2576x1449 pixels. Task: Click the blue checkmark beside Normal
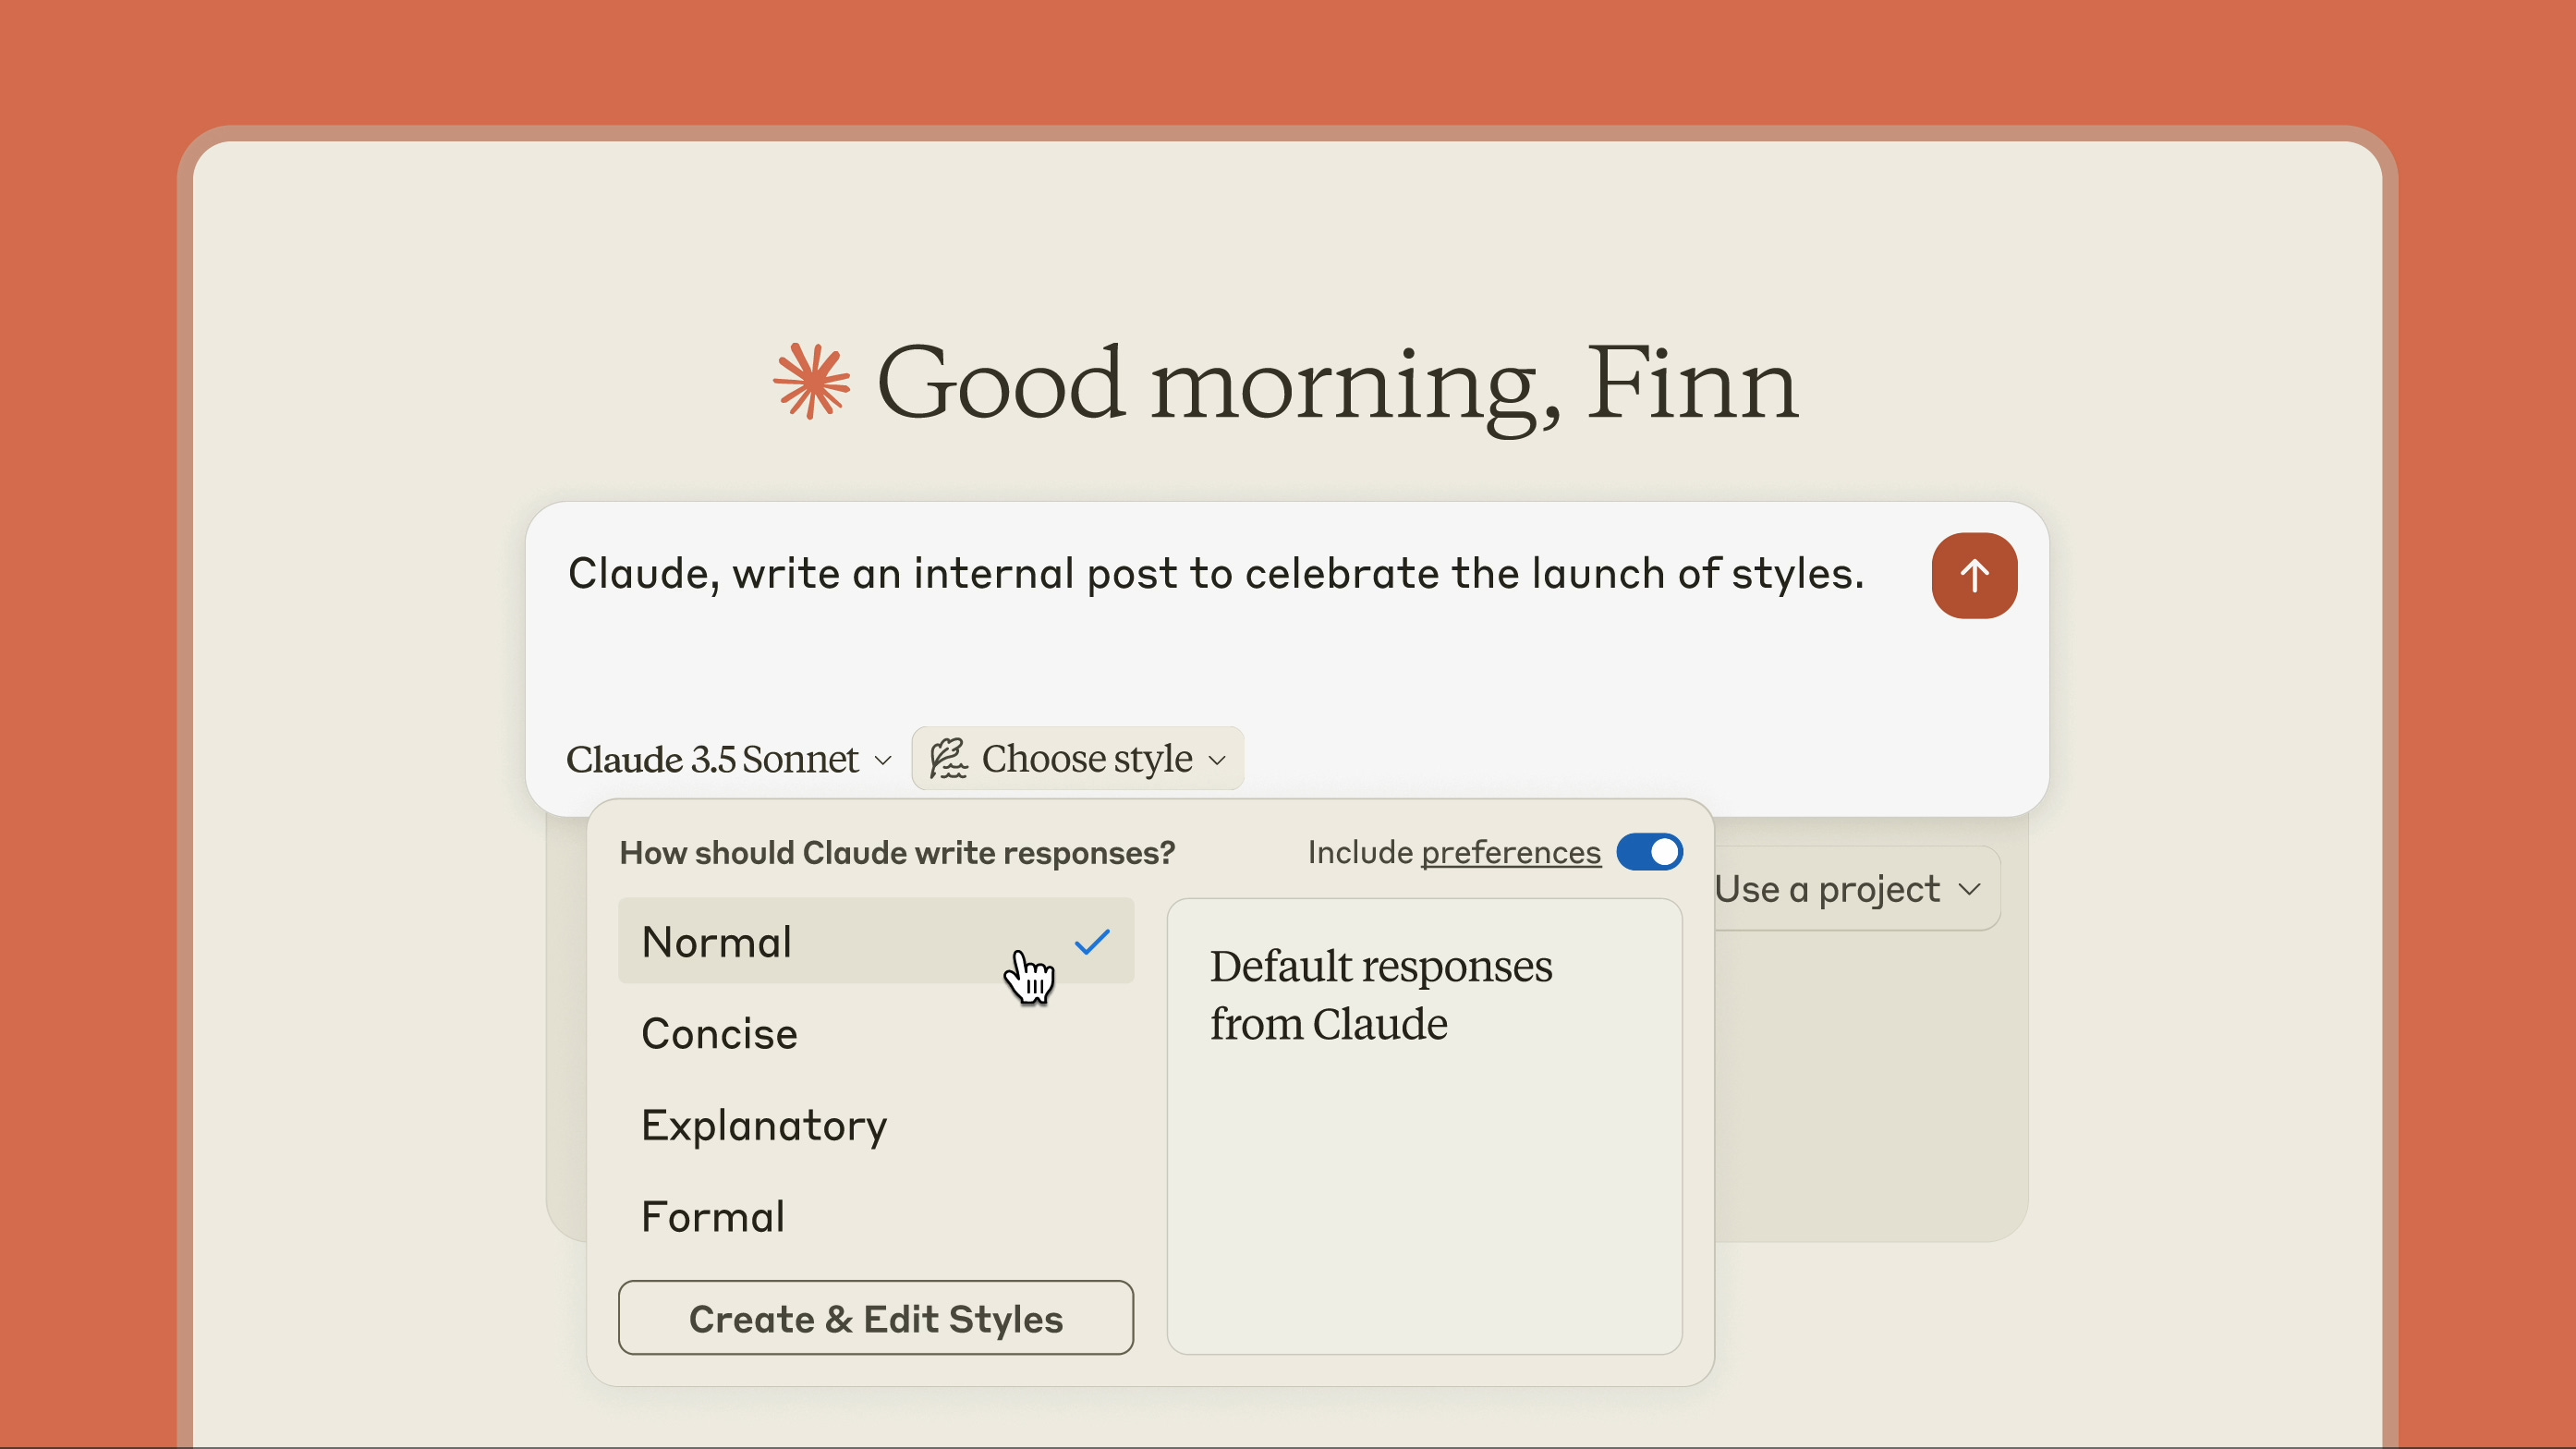[1092, 941]
